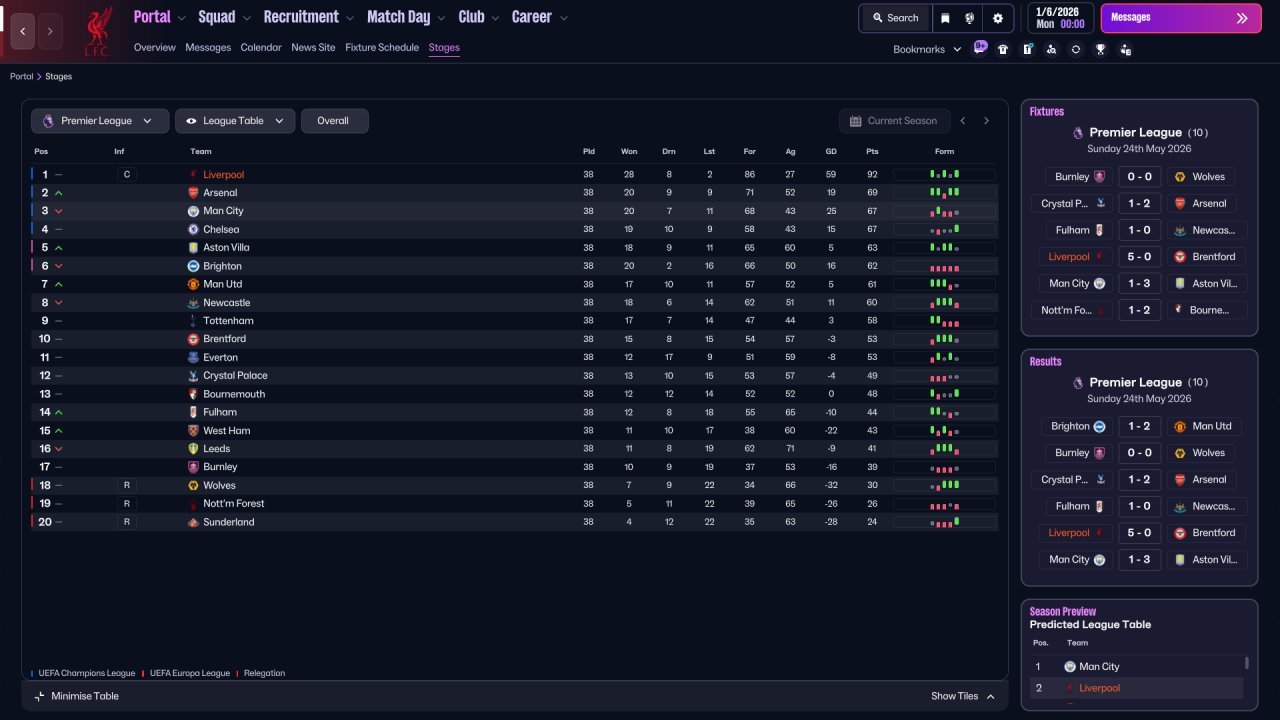Expand the Premier League competition dropdown
This screenshot has height=720, width=1280.
click(99, 121)
